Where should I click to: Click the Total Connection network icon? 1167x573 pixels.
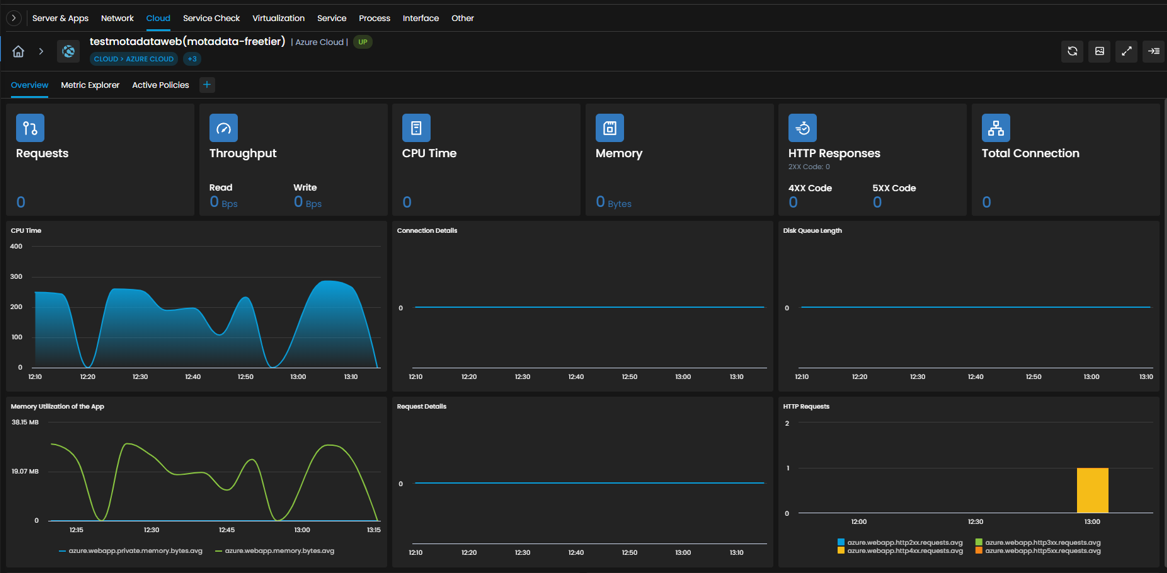pyautogui.click(x=996, y=128)
